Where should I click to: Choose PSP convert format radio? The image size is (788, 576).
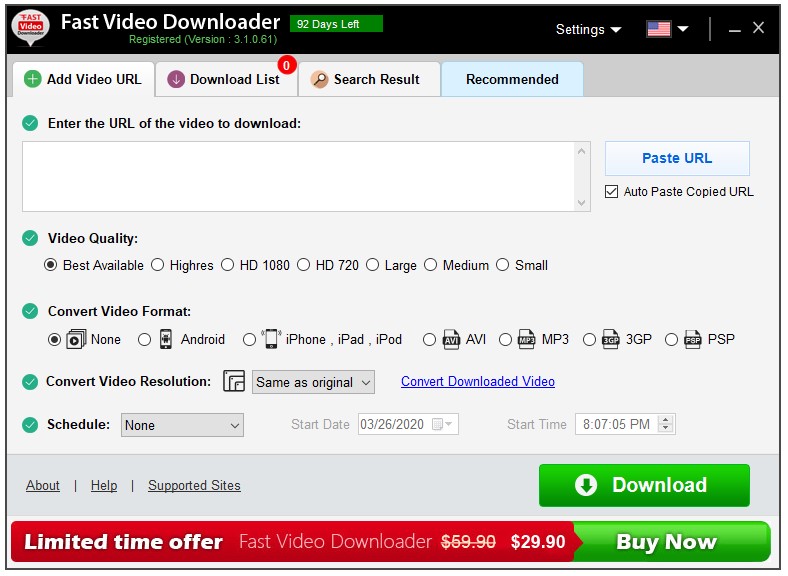(671, 340)
